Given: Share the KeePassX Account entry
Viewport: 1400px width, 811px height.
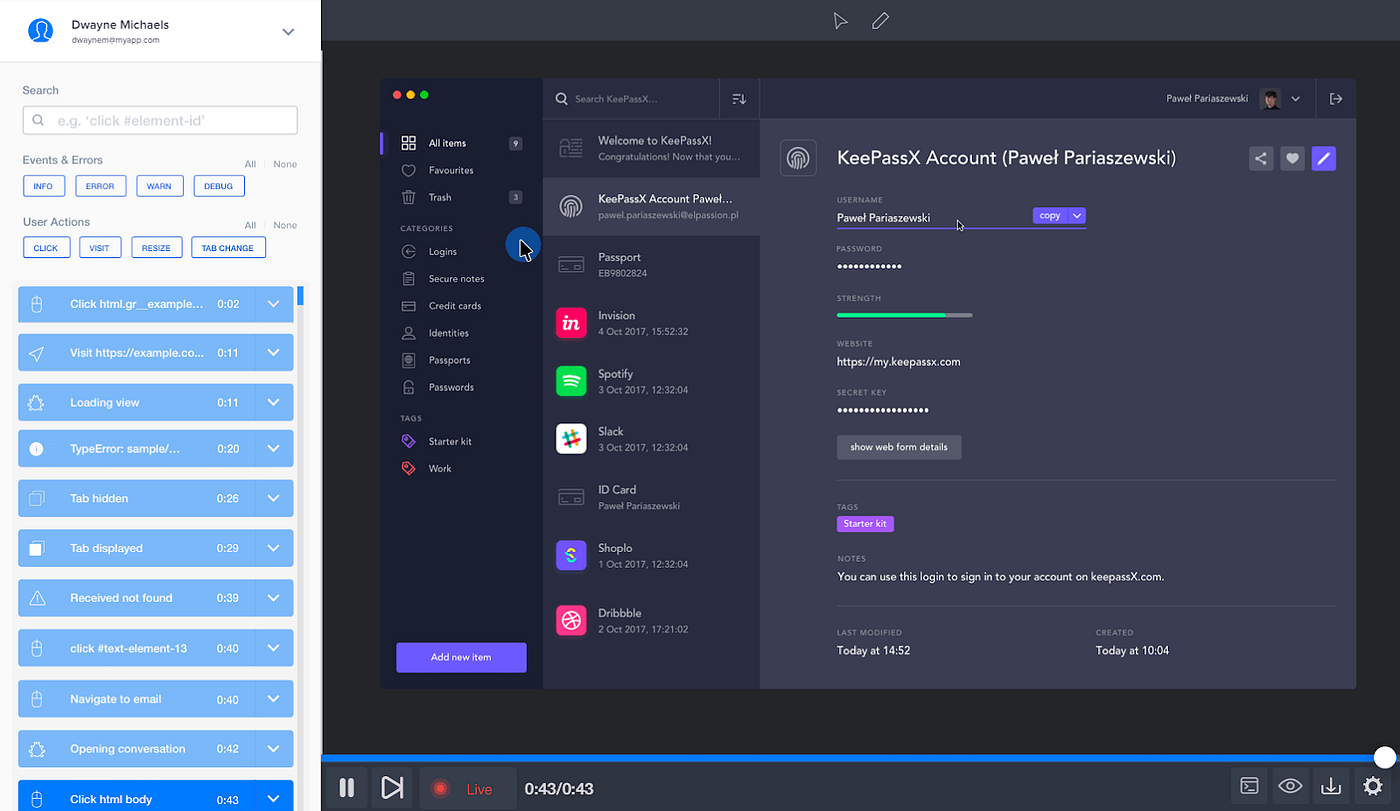Looking at the screenshot, I should [x=1261, y=158].
